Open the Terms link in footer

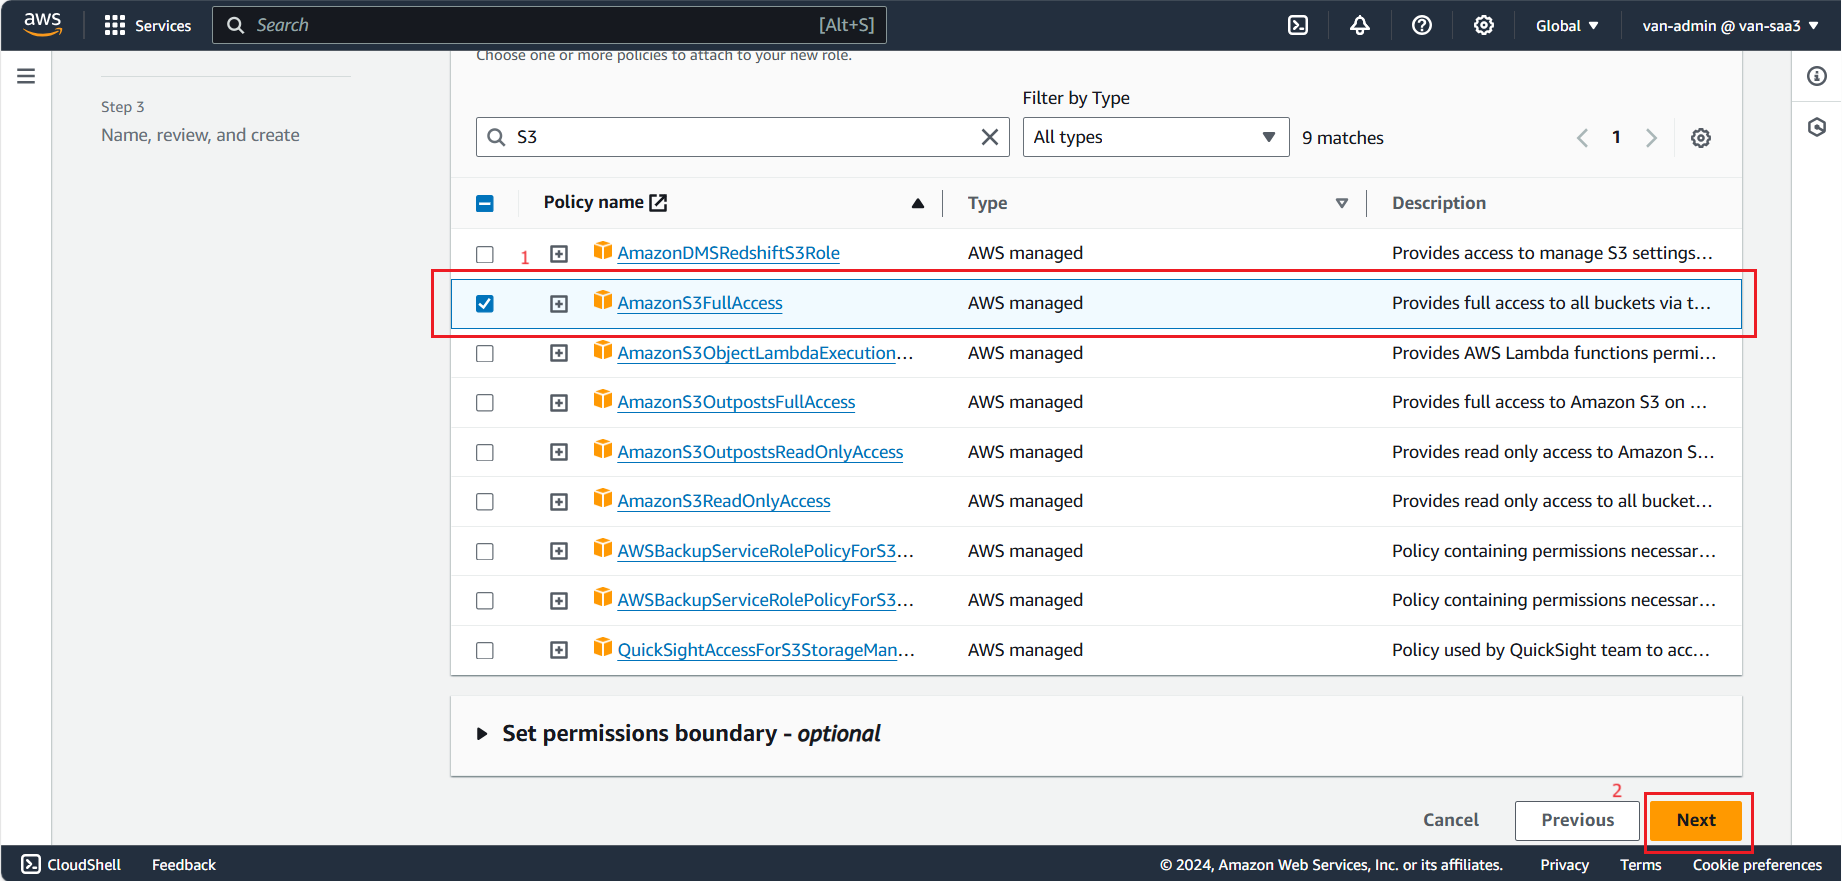point(1641,864)
